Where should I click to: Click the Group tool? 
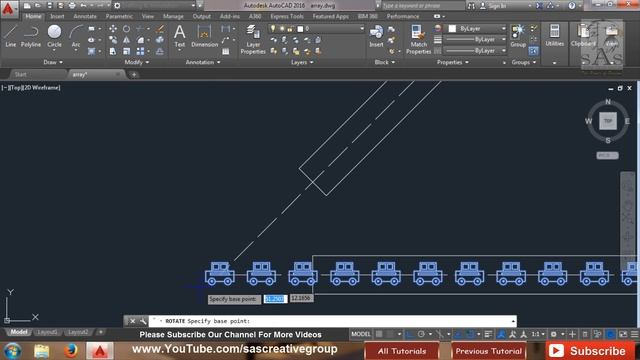(518, 36)
